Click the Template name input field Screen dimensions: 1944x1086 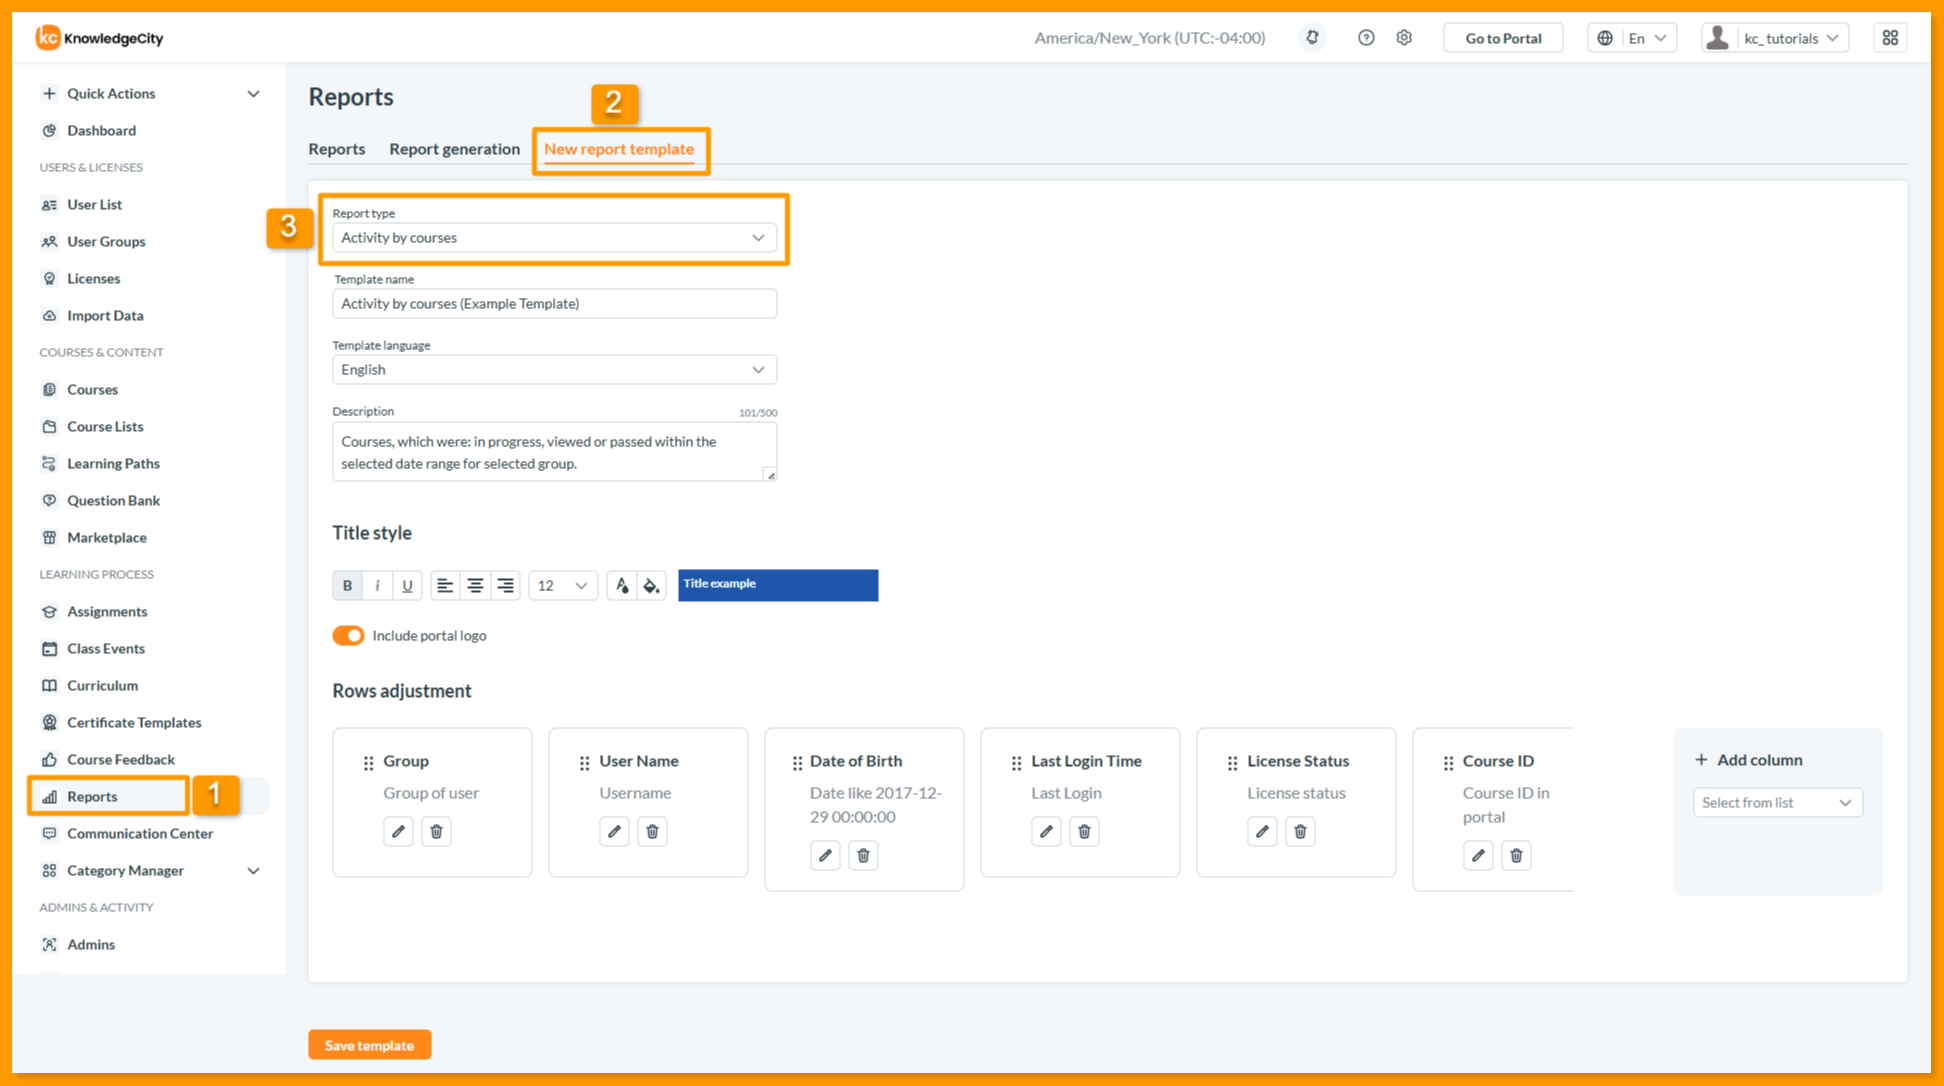coord(554,304)
